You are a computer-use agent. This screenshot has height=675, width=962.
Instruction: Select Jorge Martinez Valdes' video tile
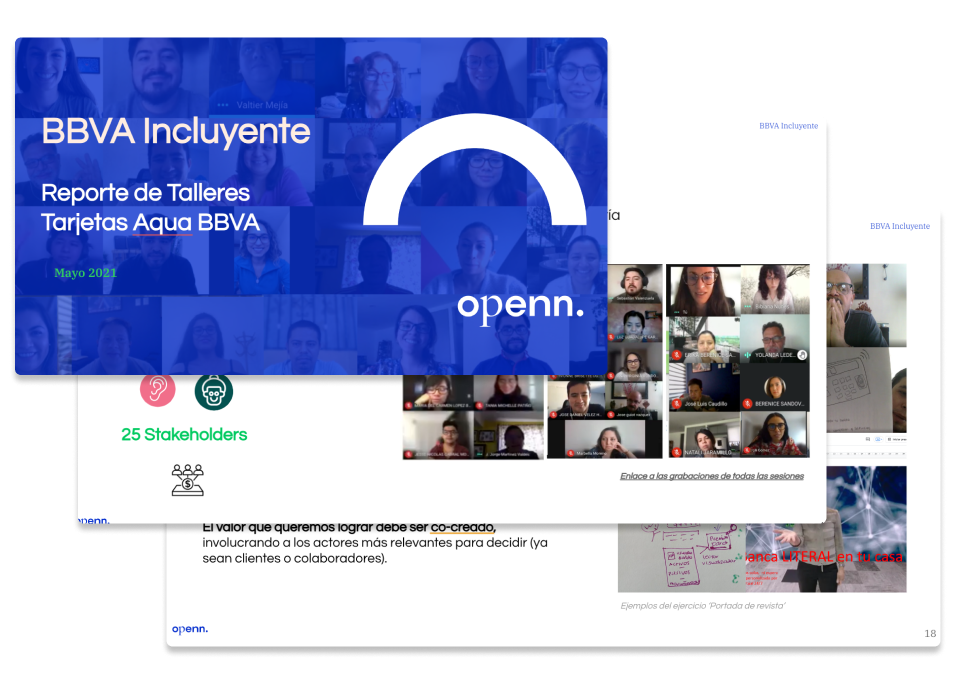tap(509, 436)
